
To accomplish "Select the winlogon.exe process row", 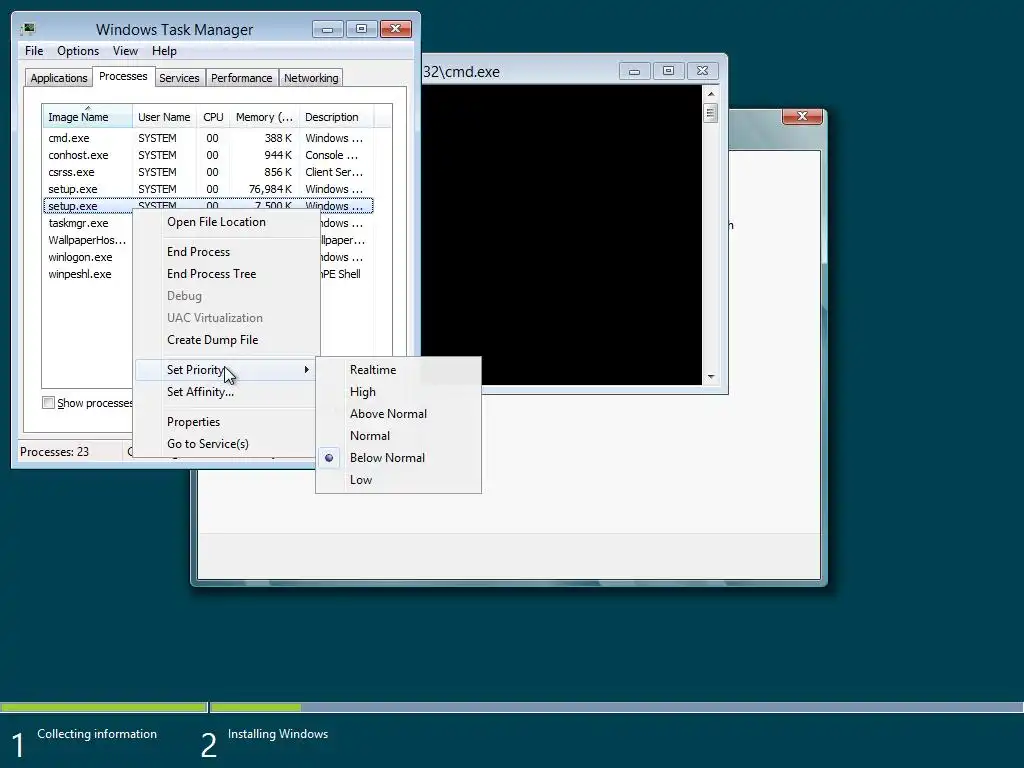I will pyautogui.click(x=88, y=257).
